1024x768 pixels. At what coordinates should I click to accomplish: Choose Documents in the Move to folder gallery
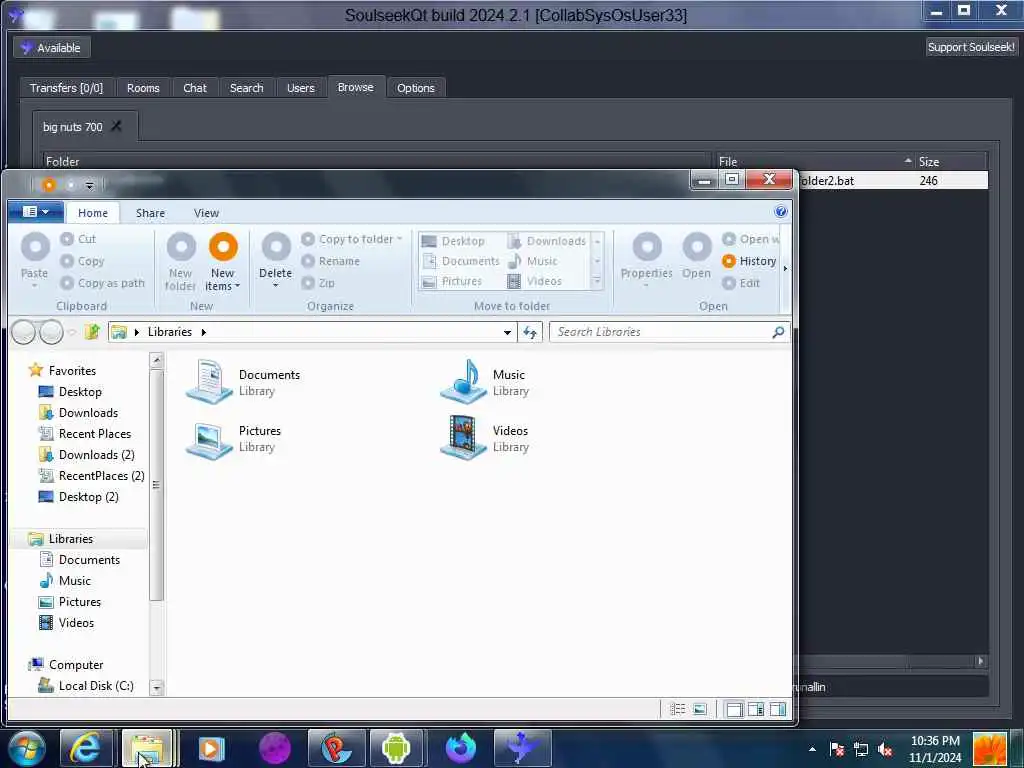point(461,261)
